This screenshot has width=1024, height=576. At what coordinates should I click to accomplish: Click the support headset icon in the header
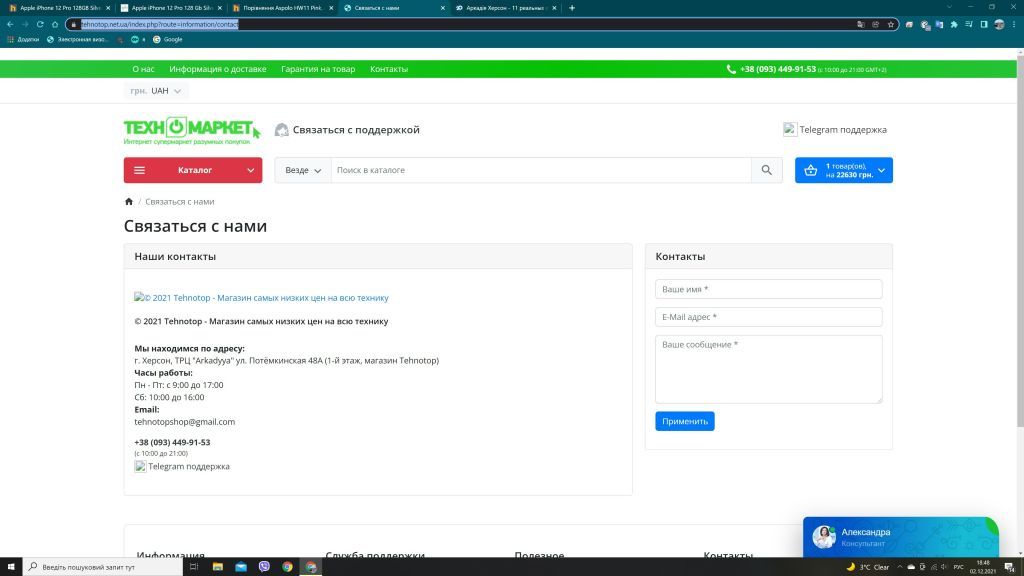click(x=282, y=130)
